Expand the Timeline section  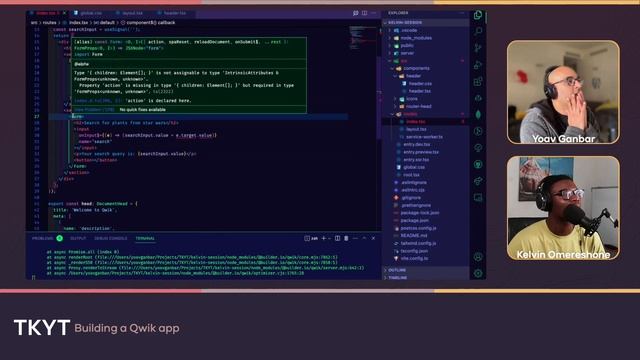pyautogui.click(x=398, y=278)
